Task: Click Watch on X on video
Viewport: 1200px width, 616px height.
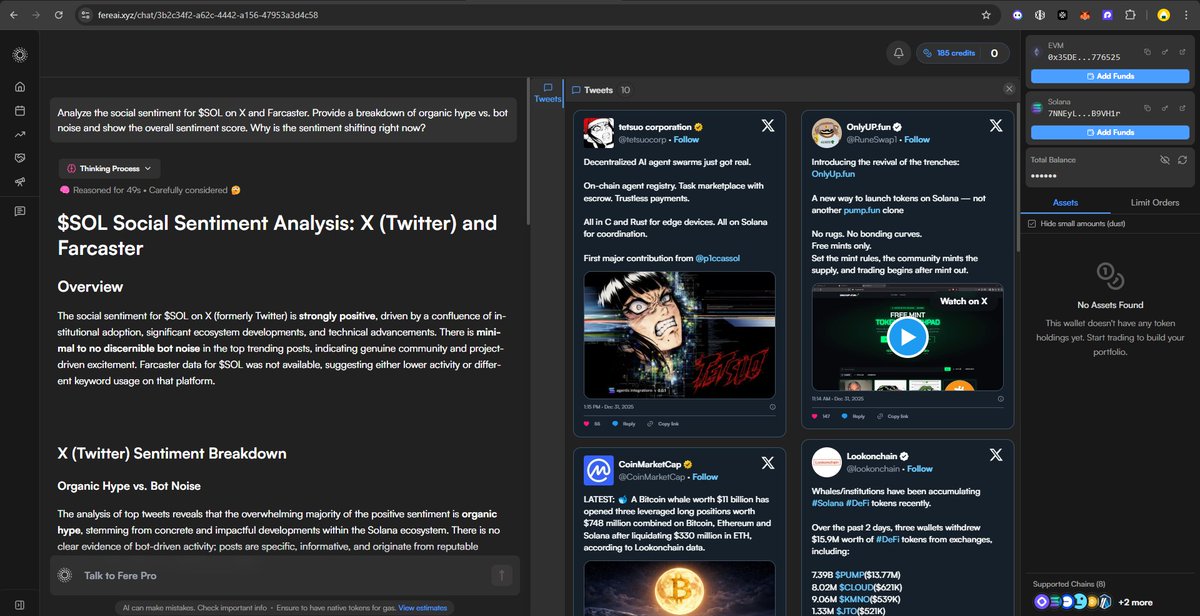Action: 963,301
